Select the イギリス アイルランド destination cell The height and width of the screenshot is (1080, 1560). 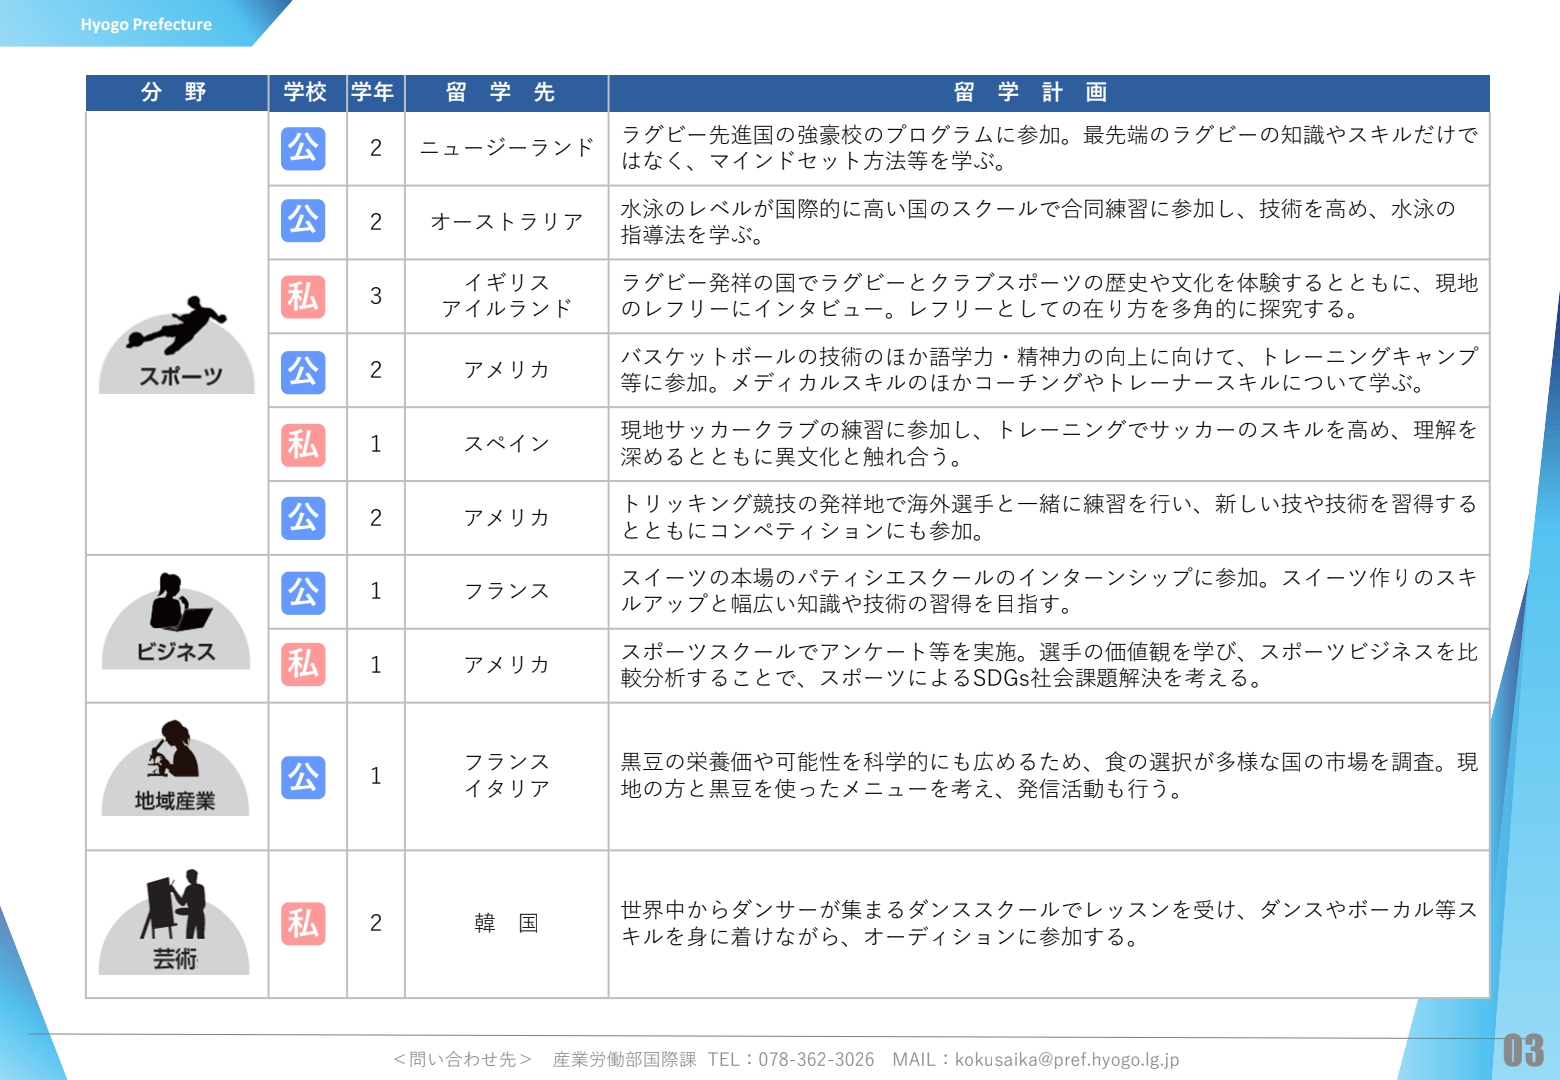(507, 296)
